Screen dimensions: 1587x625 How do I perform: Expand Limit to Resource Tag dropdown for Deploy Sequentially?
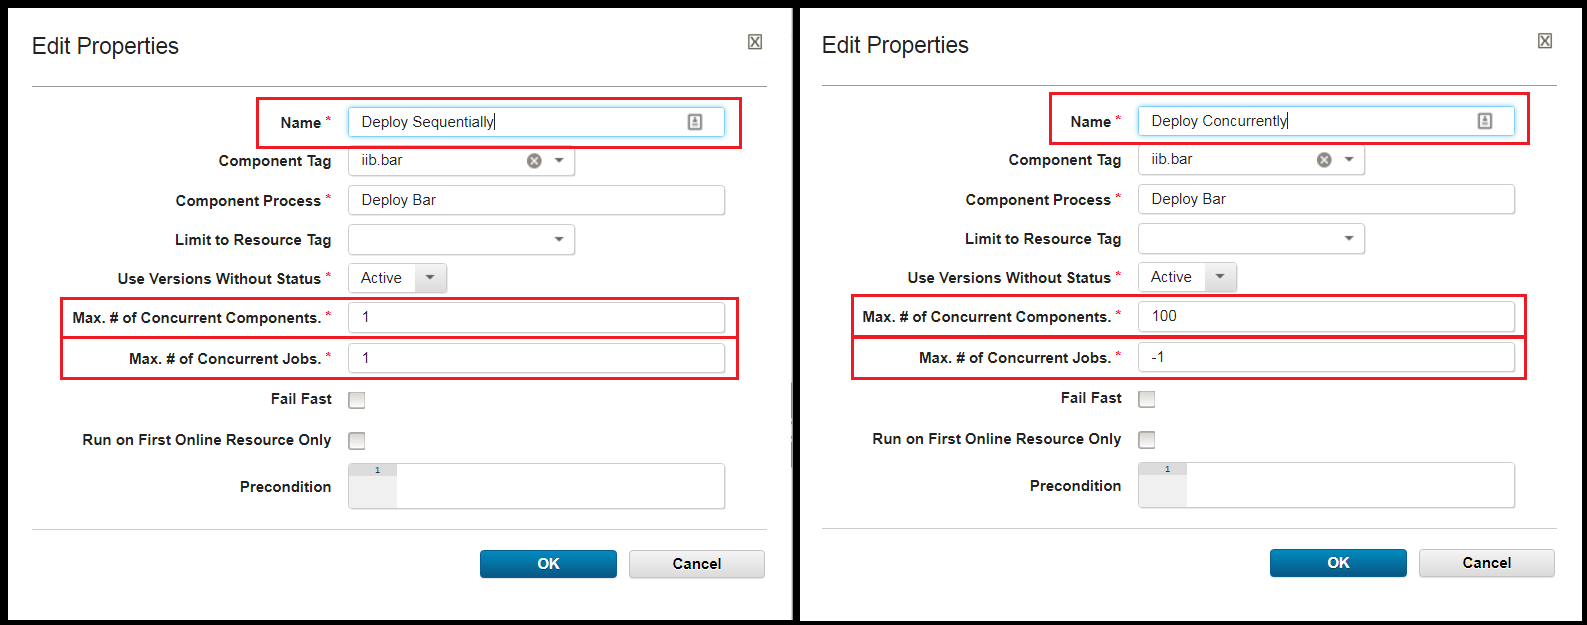tap(559, 240)
